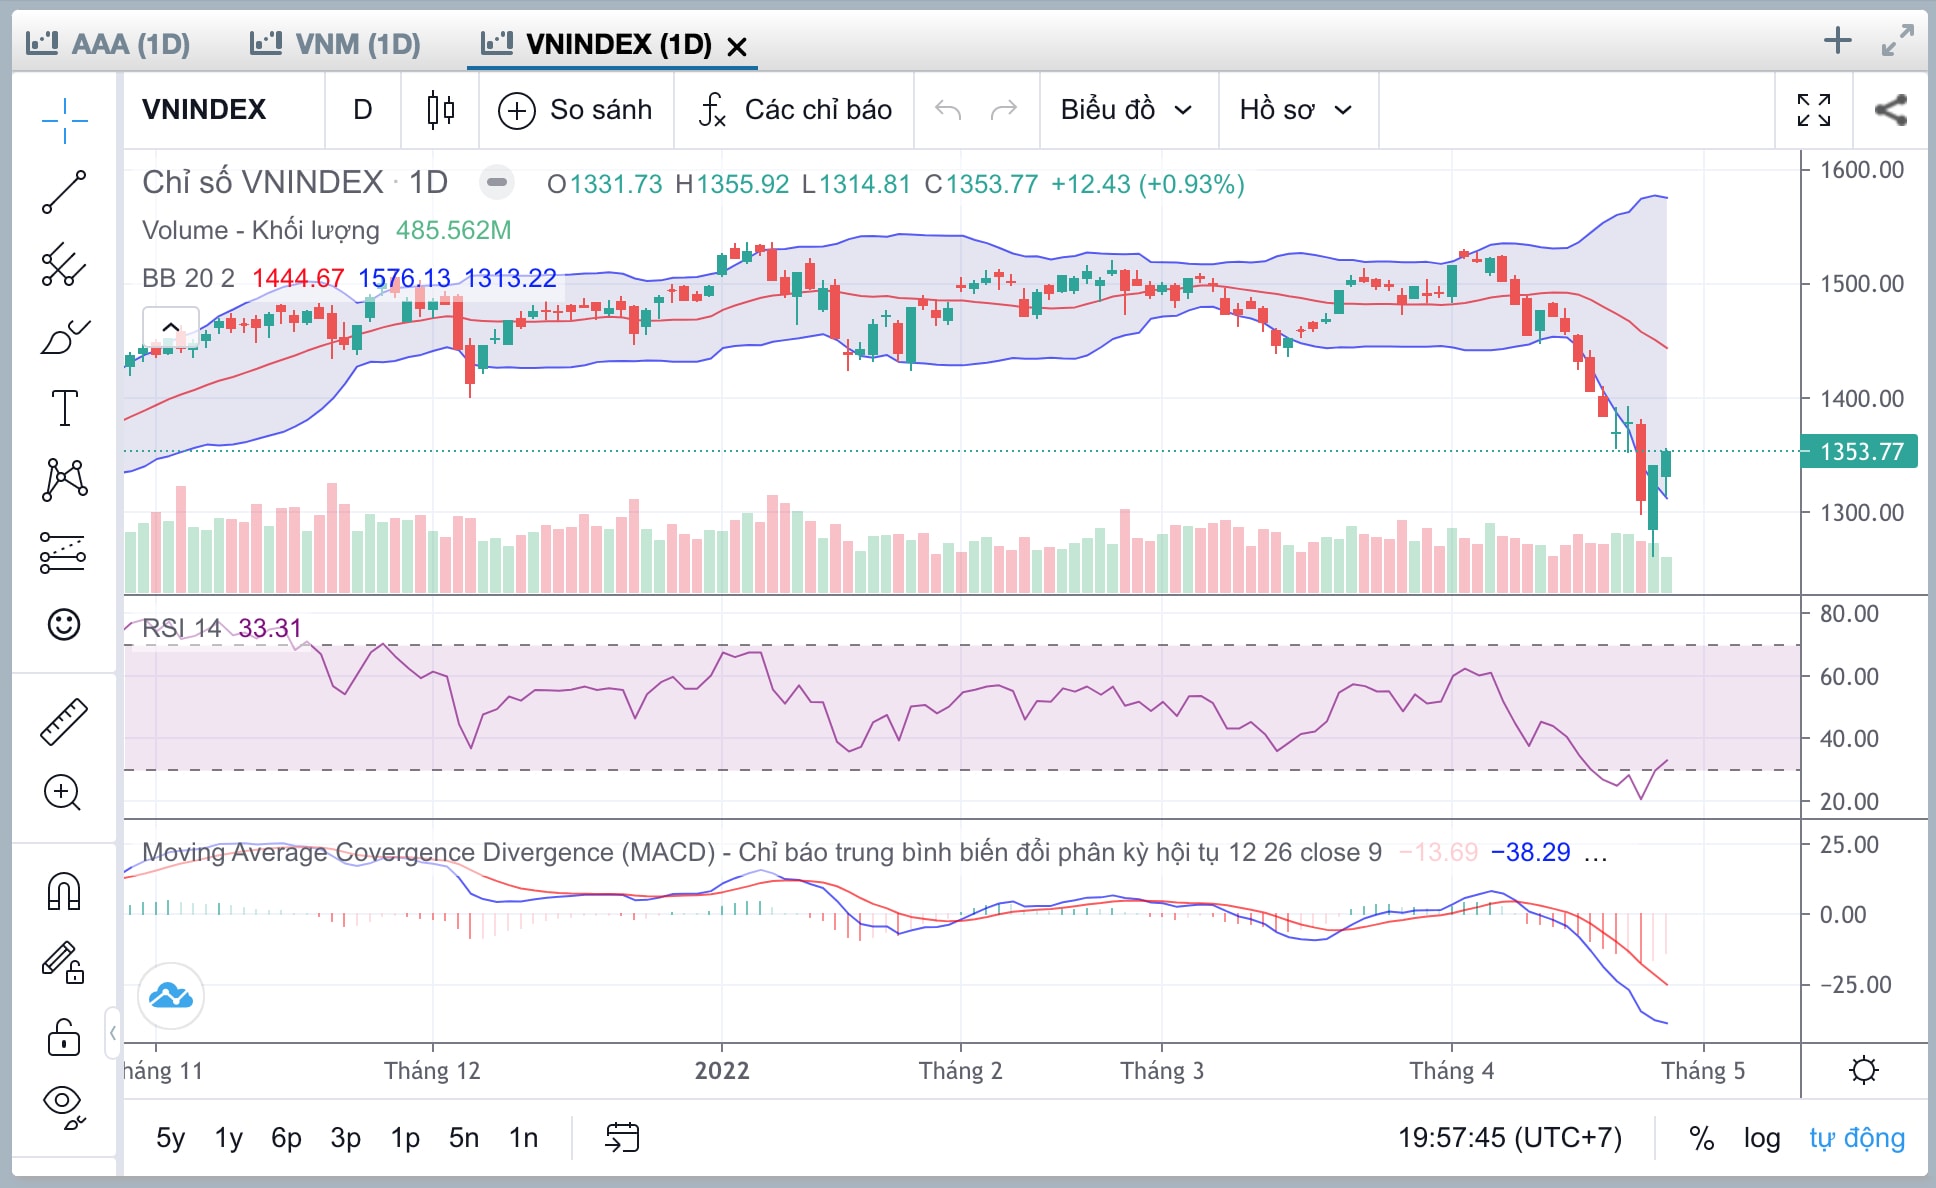Switch to the AAA (1D) tab
The height and width of the screenshot is (1188, 1936).
(108, 44)
